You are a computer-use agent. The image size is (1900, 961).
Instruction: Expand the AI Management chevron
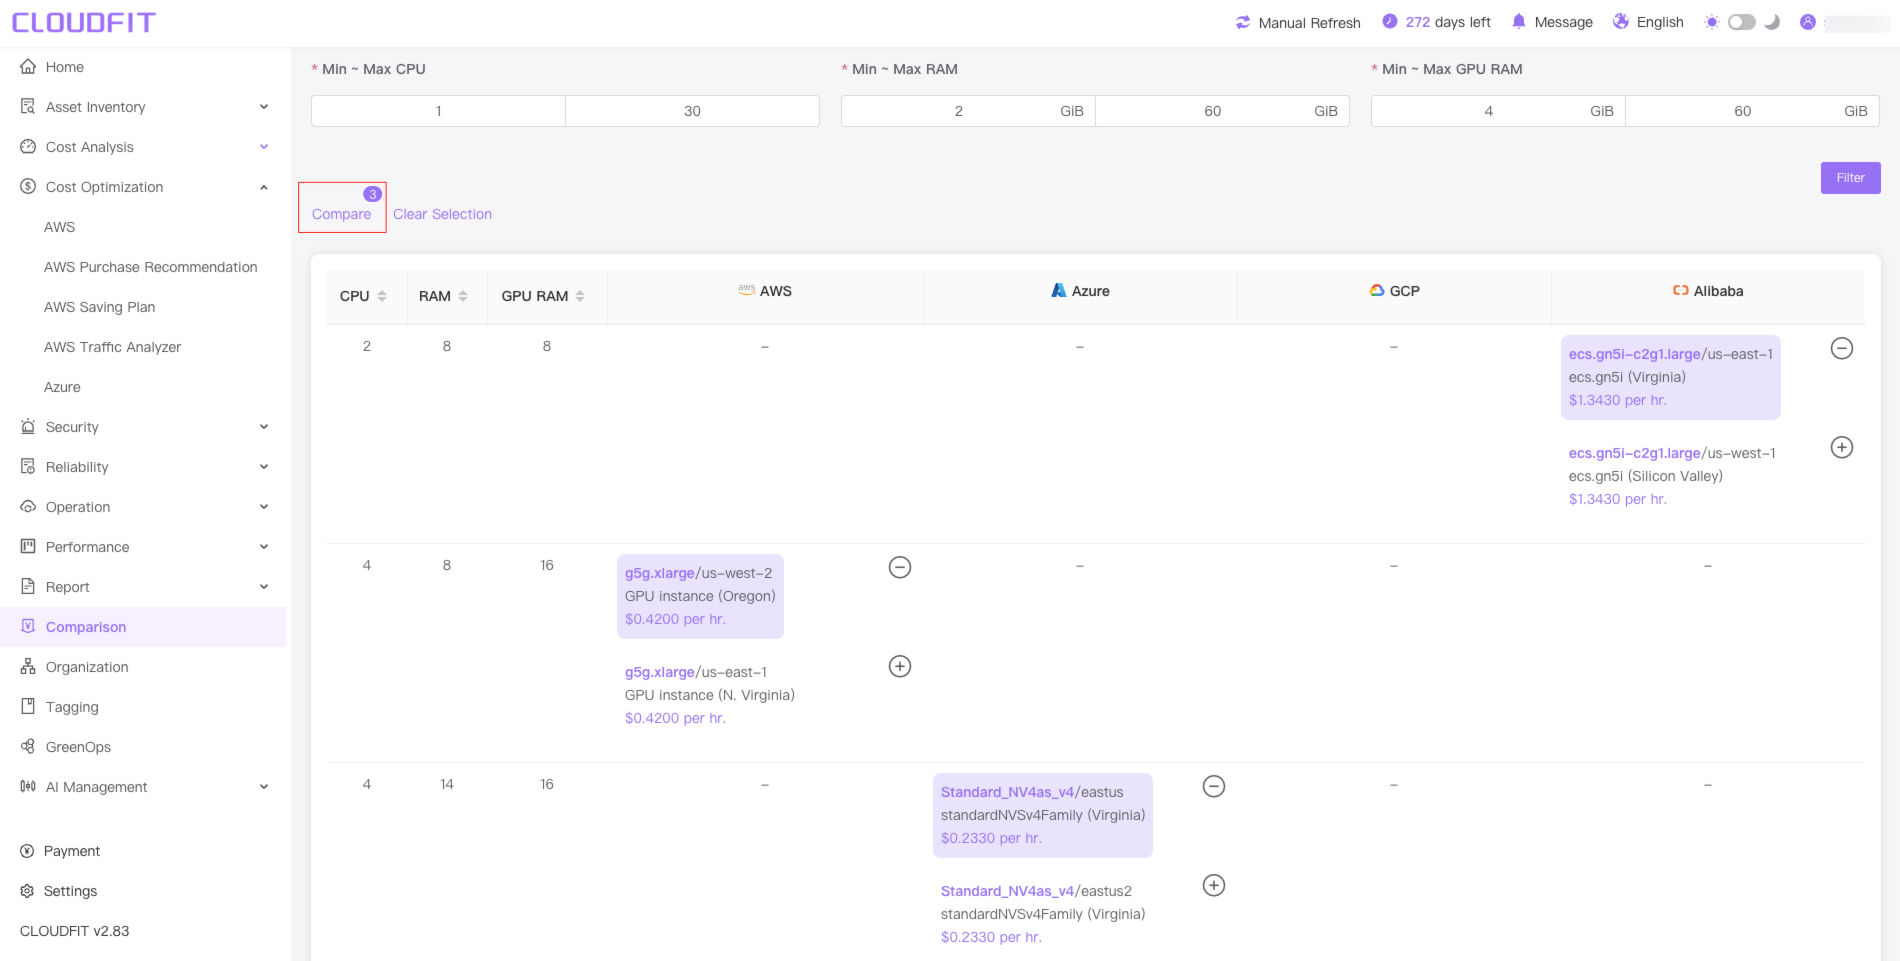264,787
